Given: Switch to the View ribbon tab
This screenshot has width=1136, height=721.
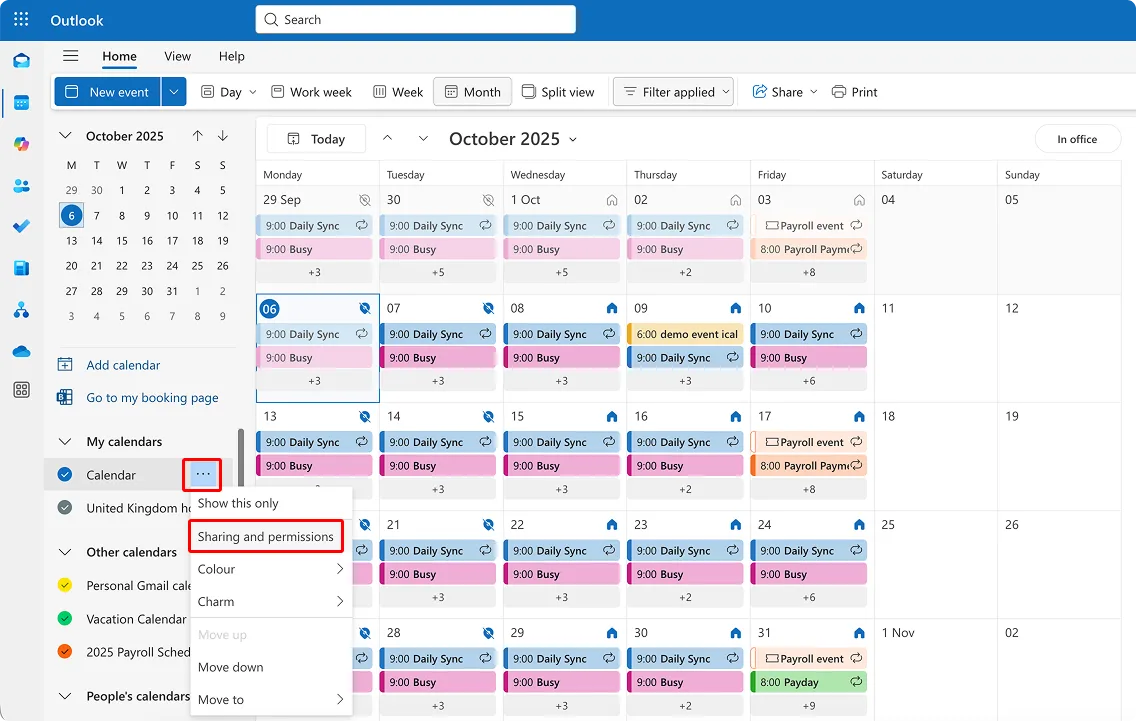Looking at the screenshot, I should click(x=177, y=56).
